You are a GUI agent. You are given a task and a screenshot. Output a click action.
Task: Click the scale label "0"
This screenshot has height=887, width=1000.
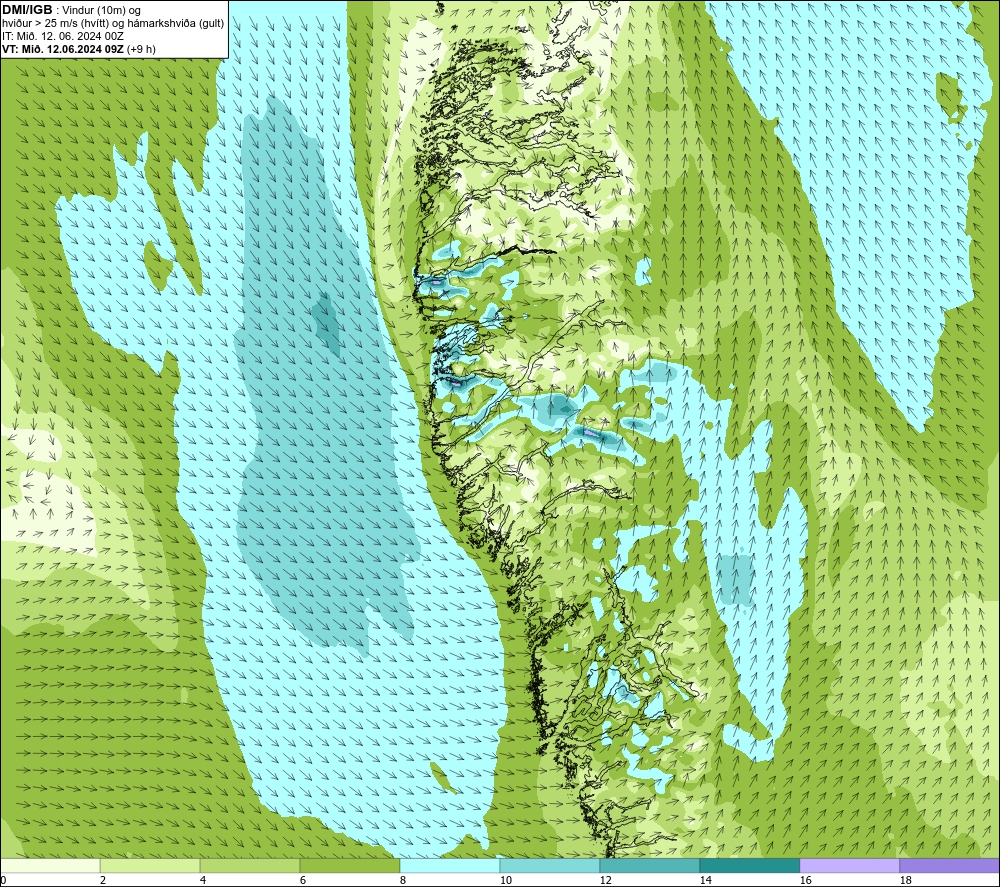[x=4, y=880]
